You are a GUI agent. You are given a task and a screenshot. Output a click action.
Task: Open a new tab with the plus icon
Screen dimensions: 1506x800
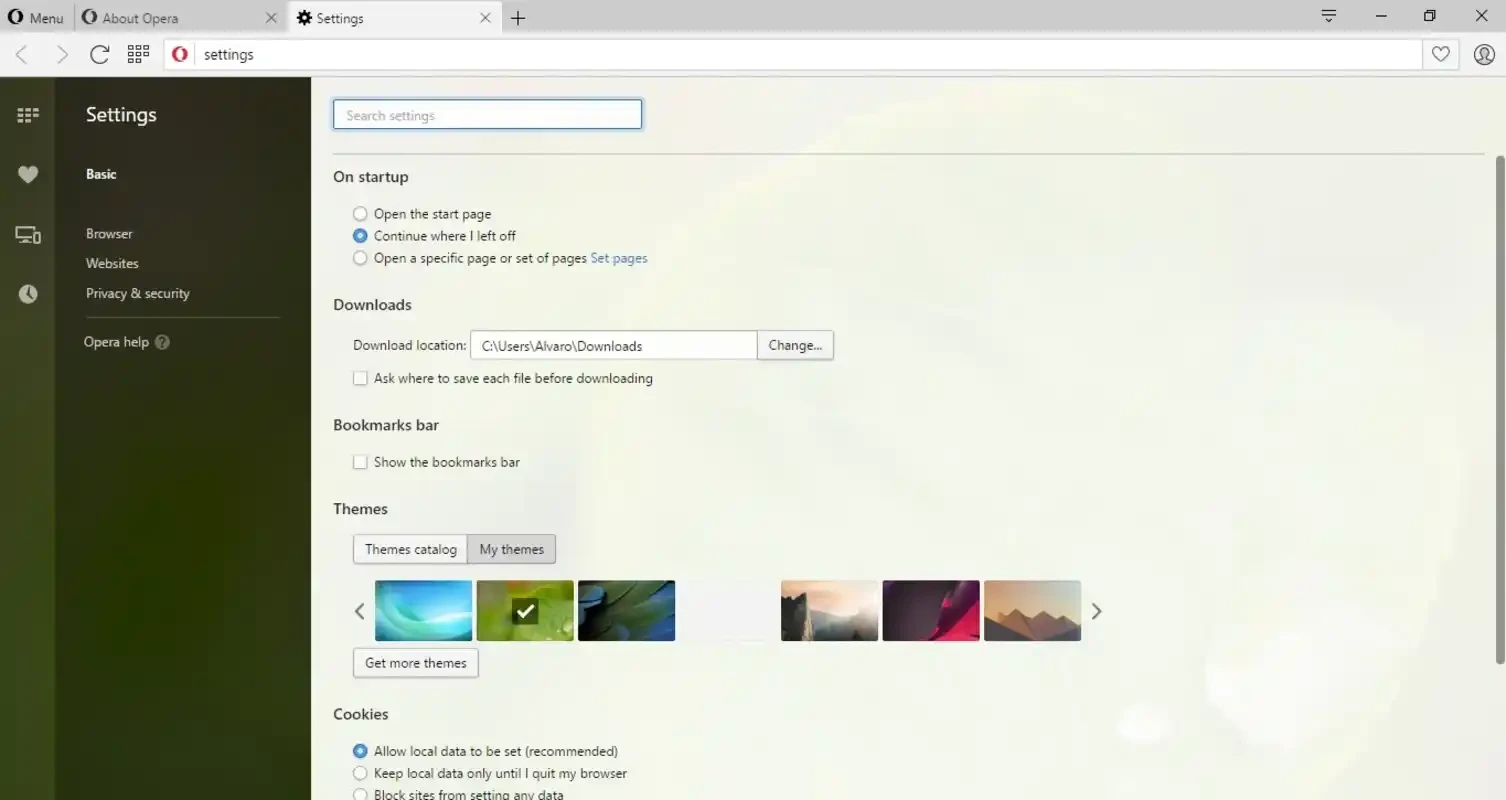point(518,18)
